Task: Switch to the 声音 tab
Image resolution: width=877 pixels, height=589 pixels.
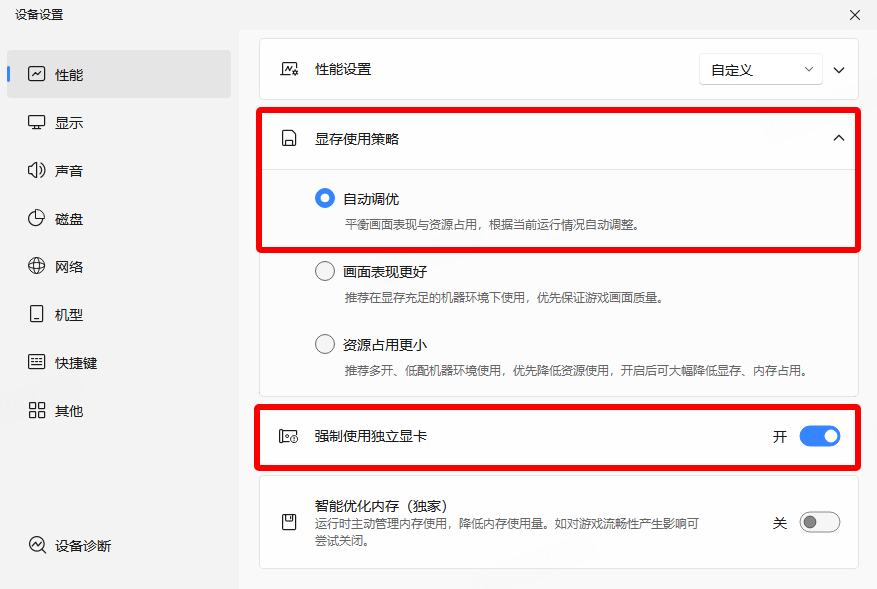Action: pos(70,170)
